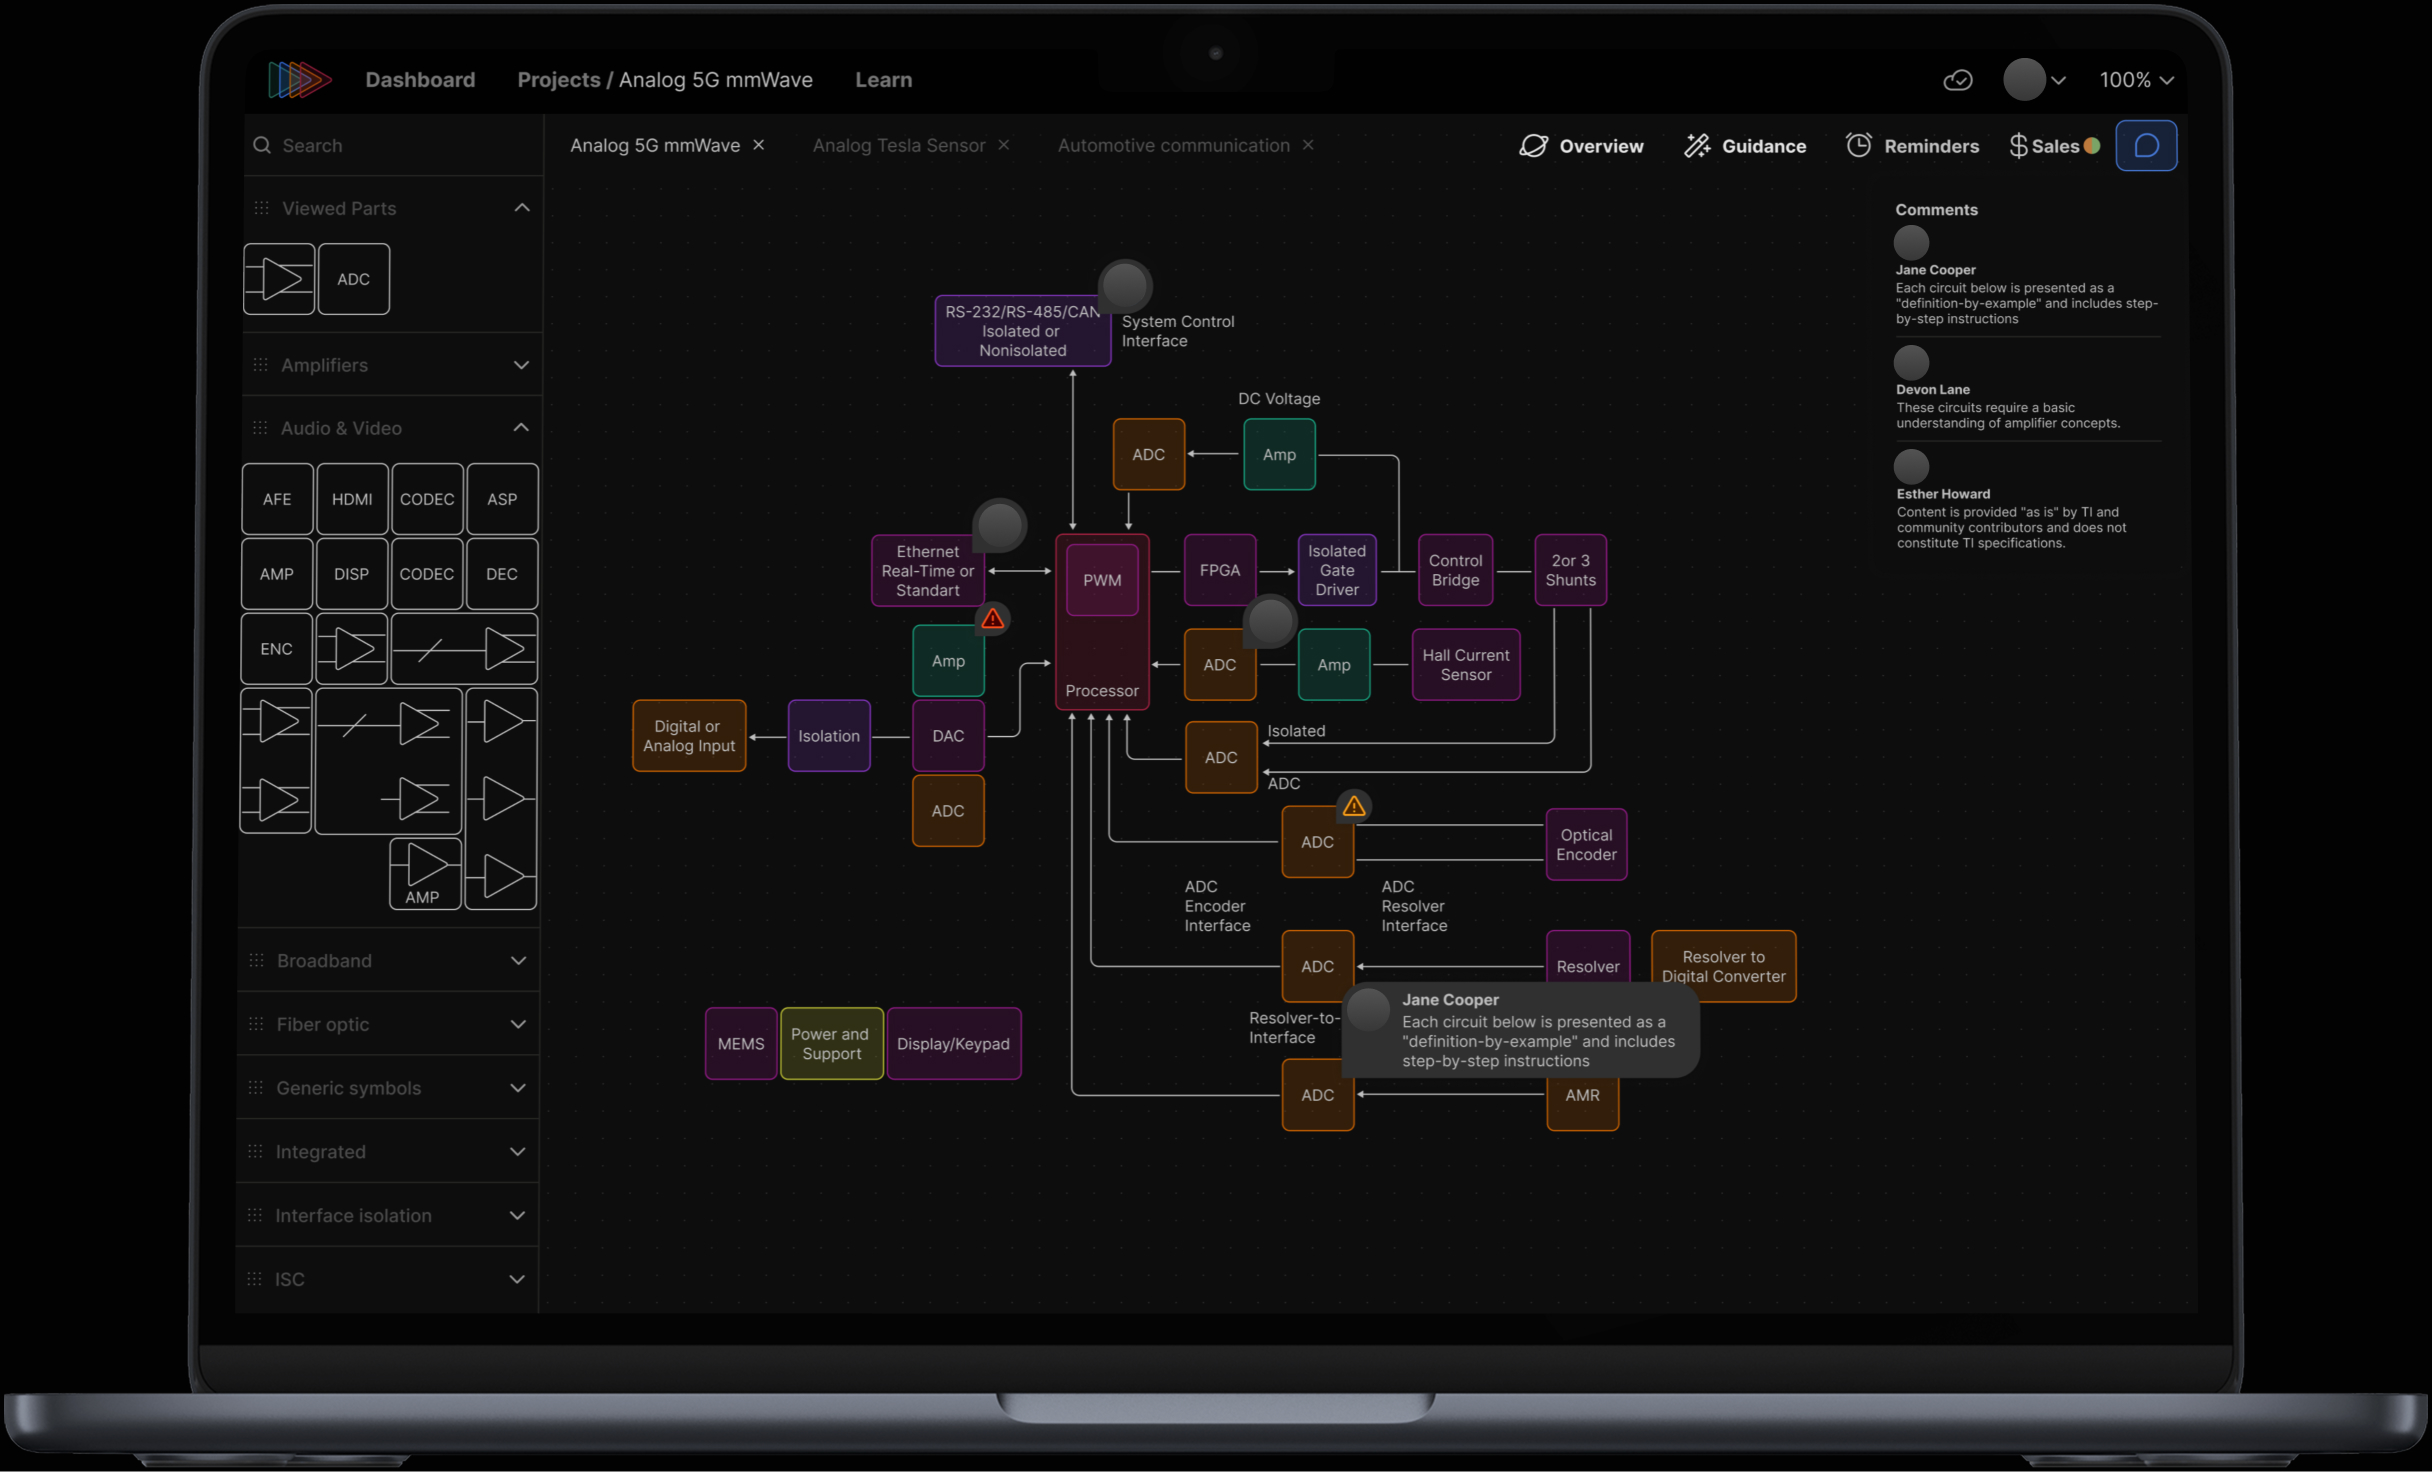Open the user avatar account menu
The width and height of the screenshot is (2432, 1472).
pyautogui.click(x=2033, y=80)
